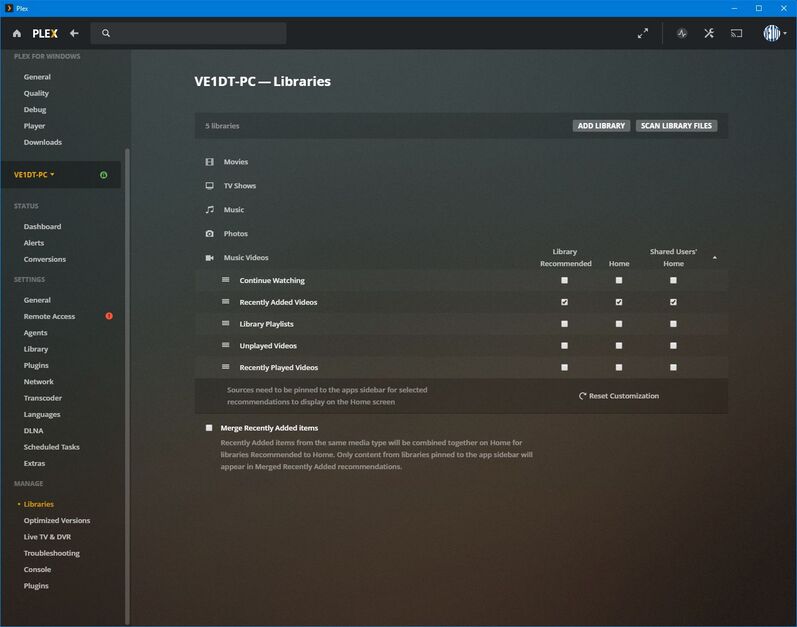Open Player under Plex for Windows
The image size is (797, 627).
(34, 126)
